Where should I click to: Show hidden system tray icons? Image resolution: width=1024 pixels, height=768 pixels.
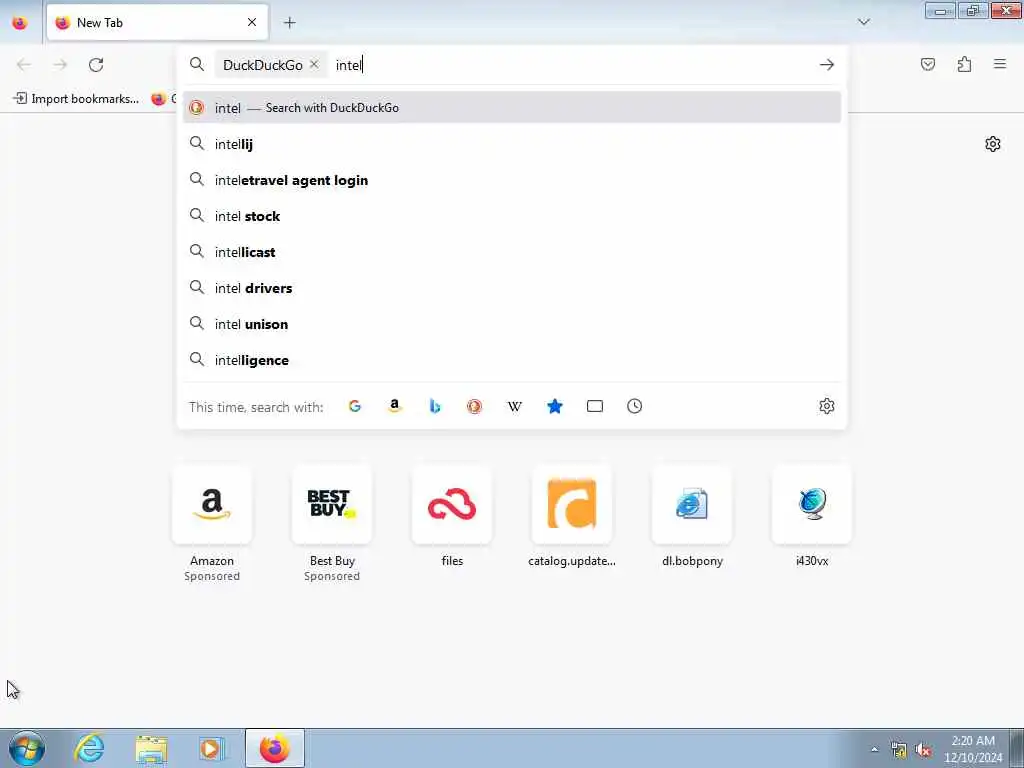(874, 750)
